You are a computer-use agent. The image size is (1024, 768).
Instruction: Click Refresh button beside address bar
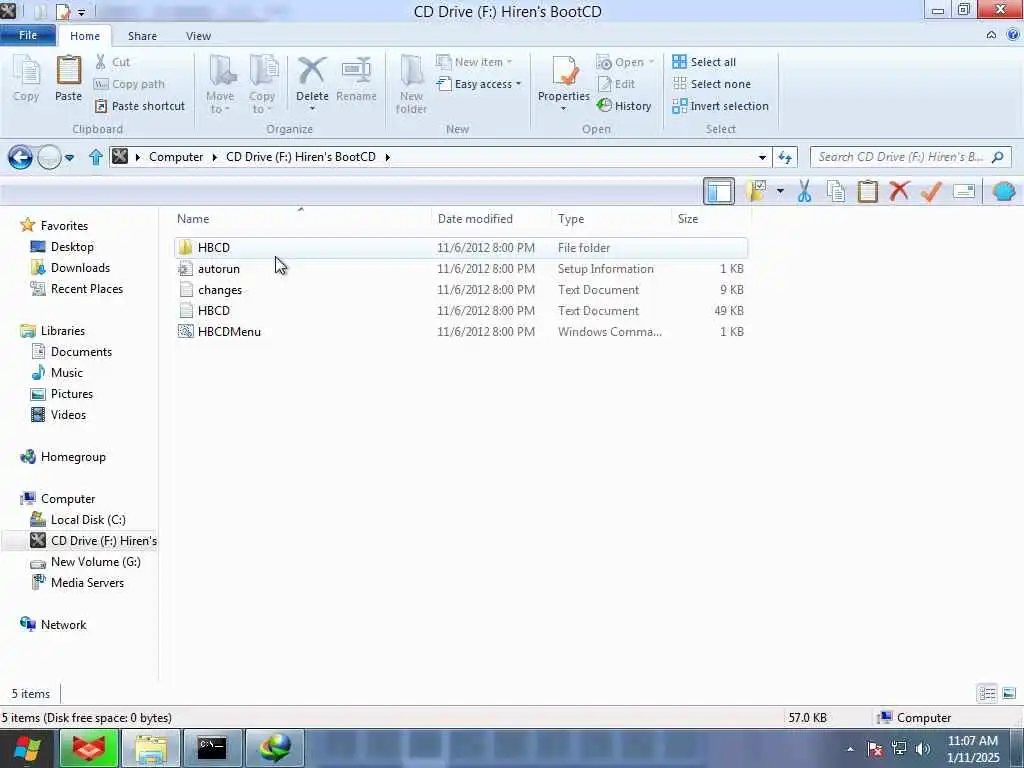(x=785, y=157)
